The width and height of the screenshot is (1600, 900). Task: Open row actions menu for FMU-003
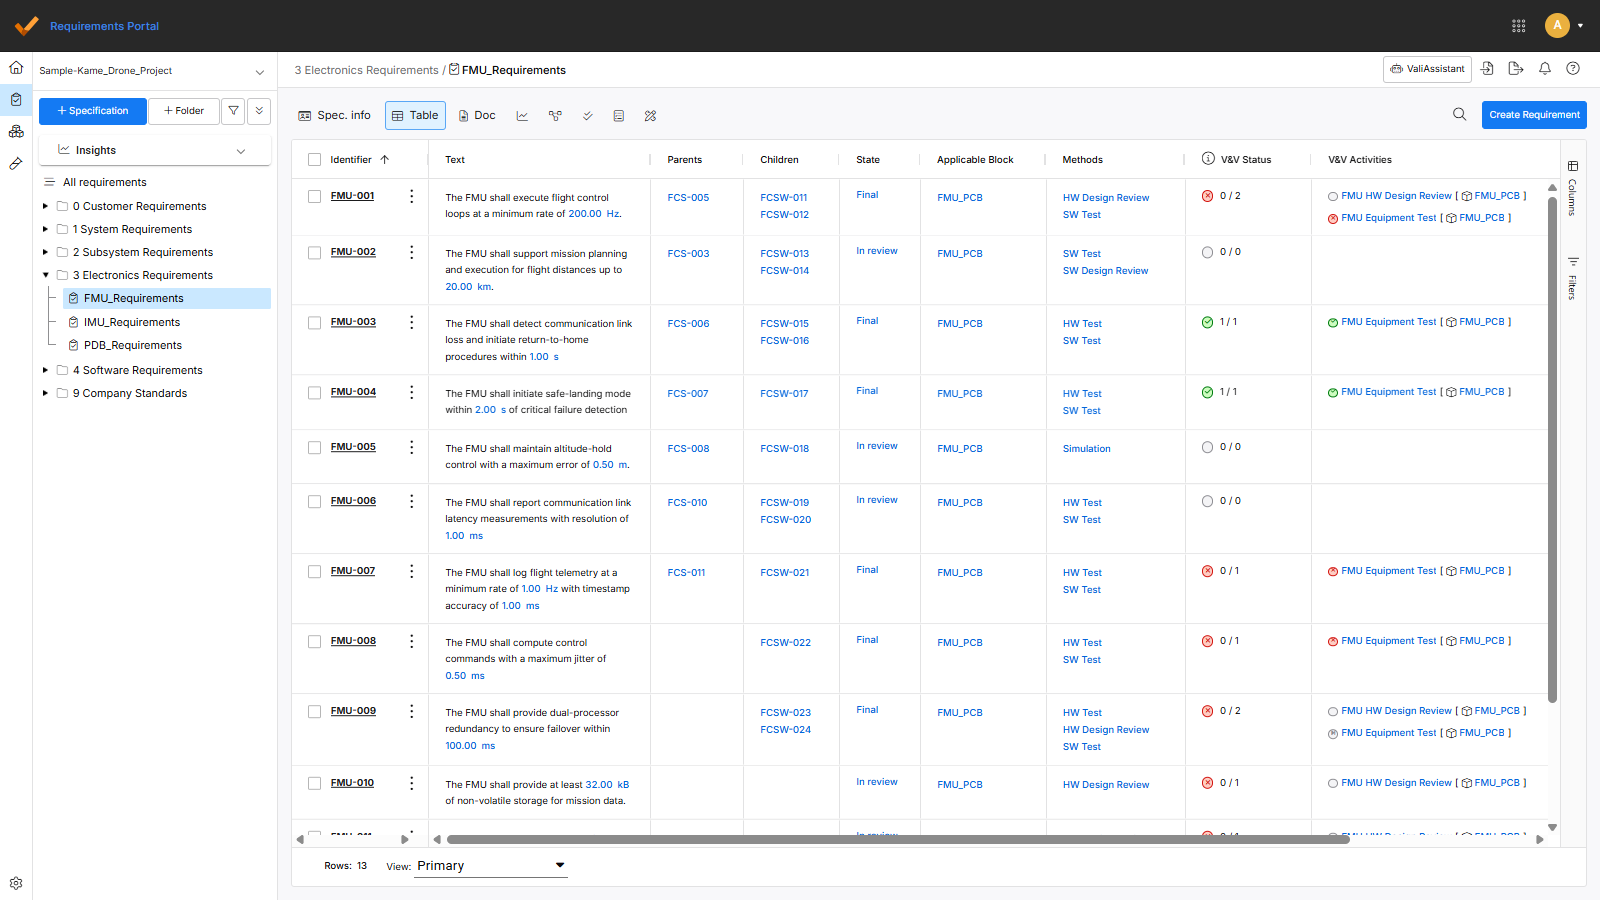[411, 322]
